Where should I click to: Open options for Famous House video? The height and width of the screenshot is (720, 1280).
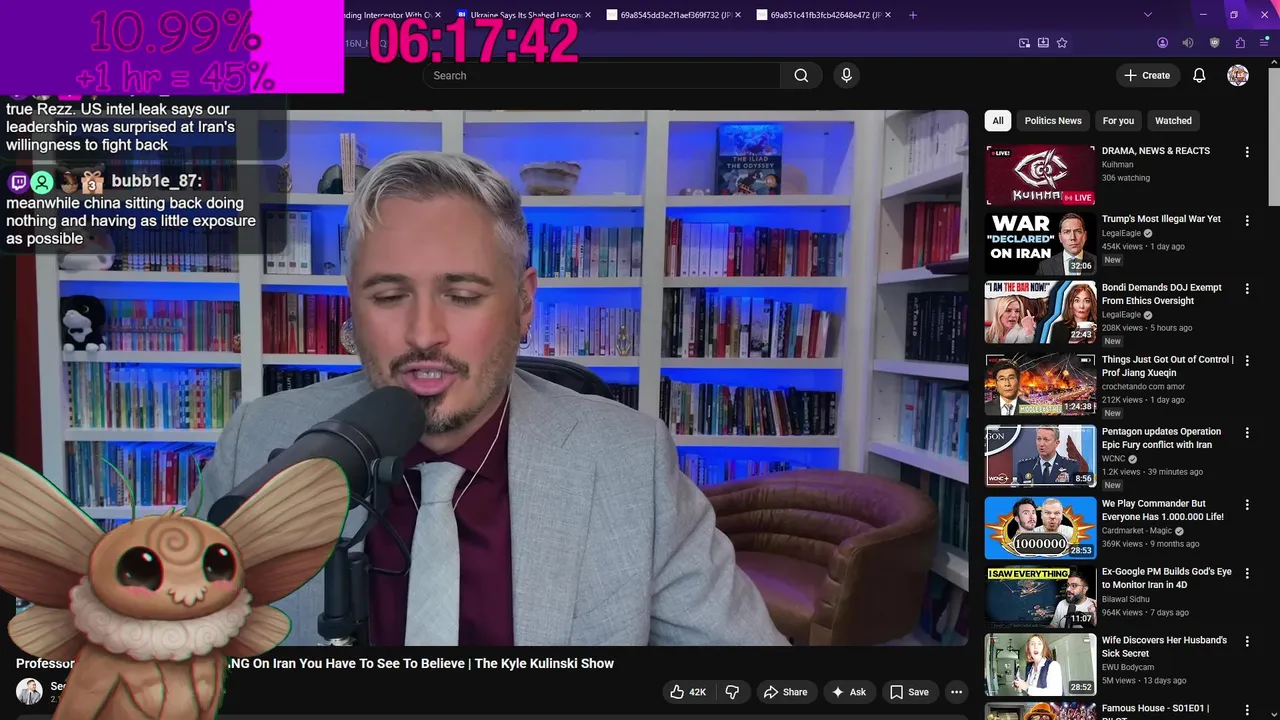pos(1247,708)
